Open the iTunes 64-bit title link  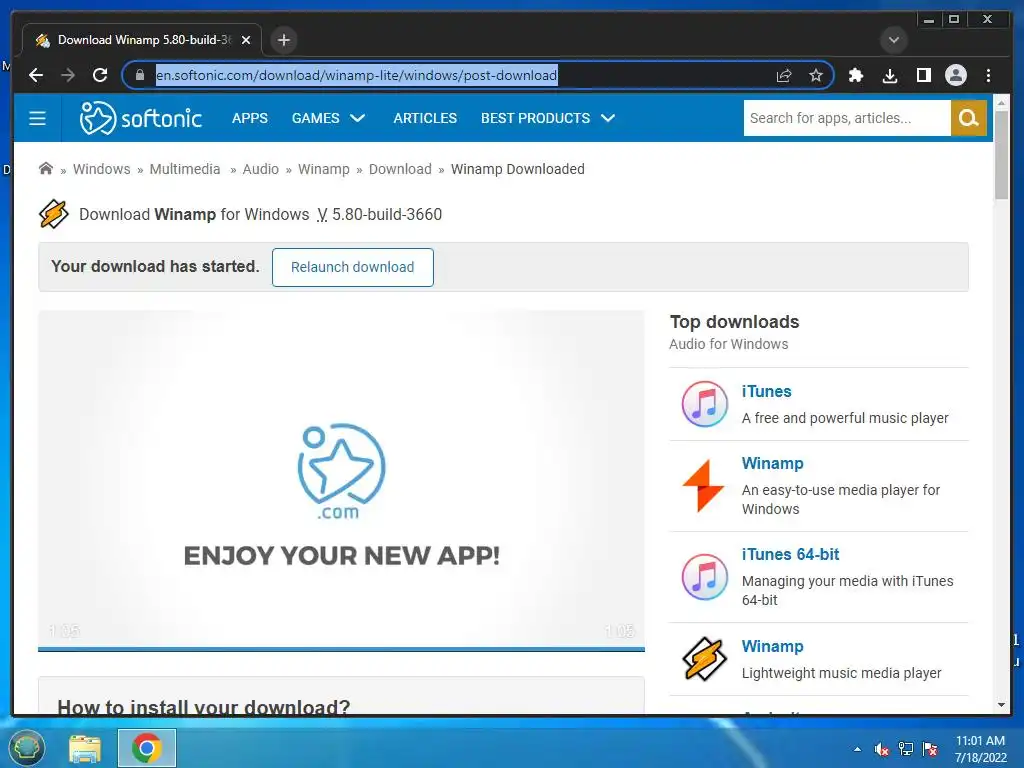point(790,554)
